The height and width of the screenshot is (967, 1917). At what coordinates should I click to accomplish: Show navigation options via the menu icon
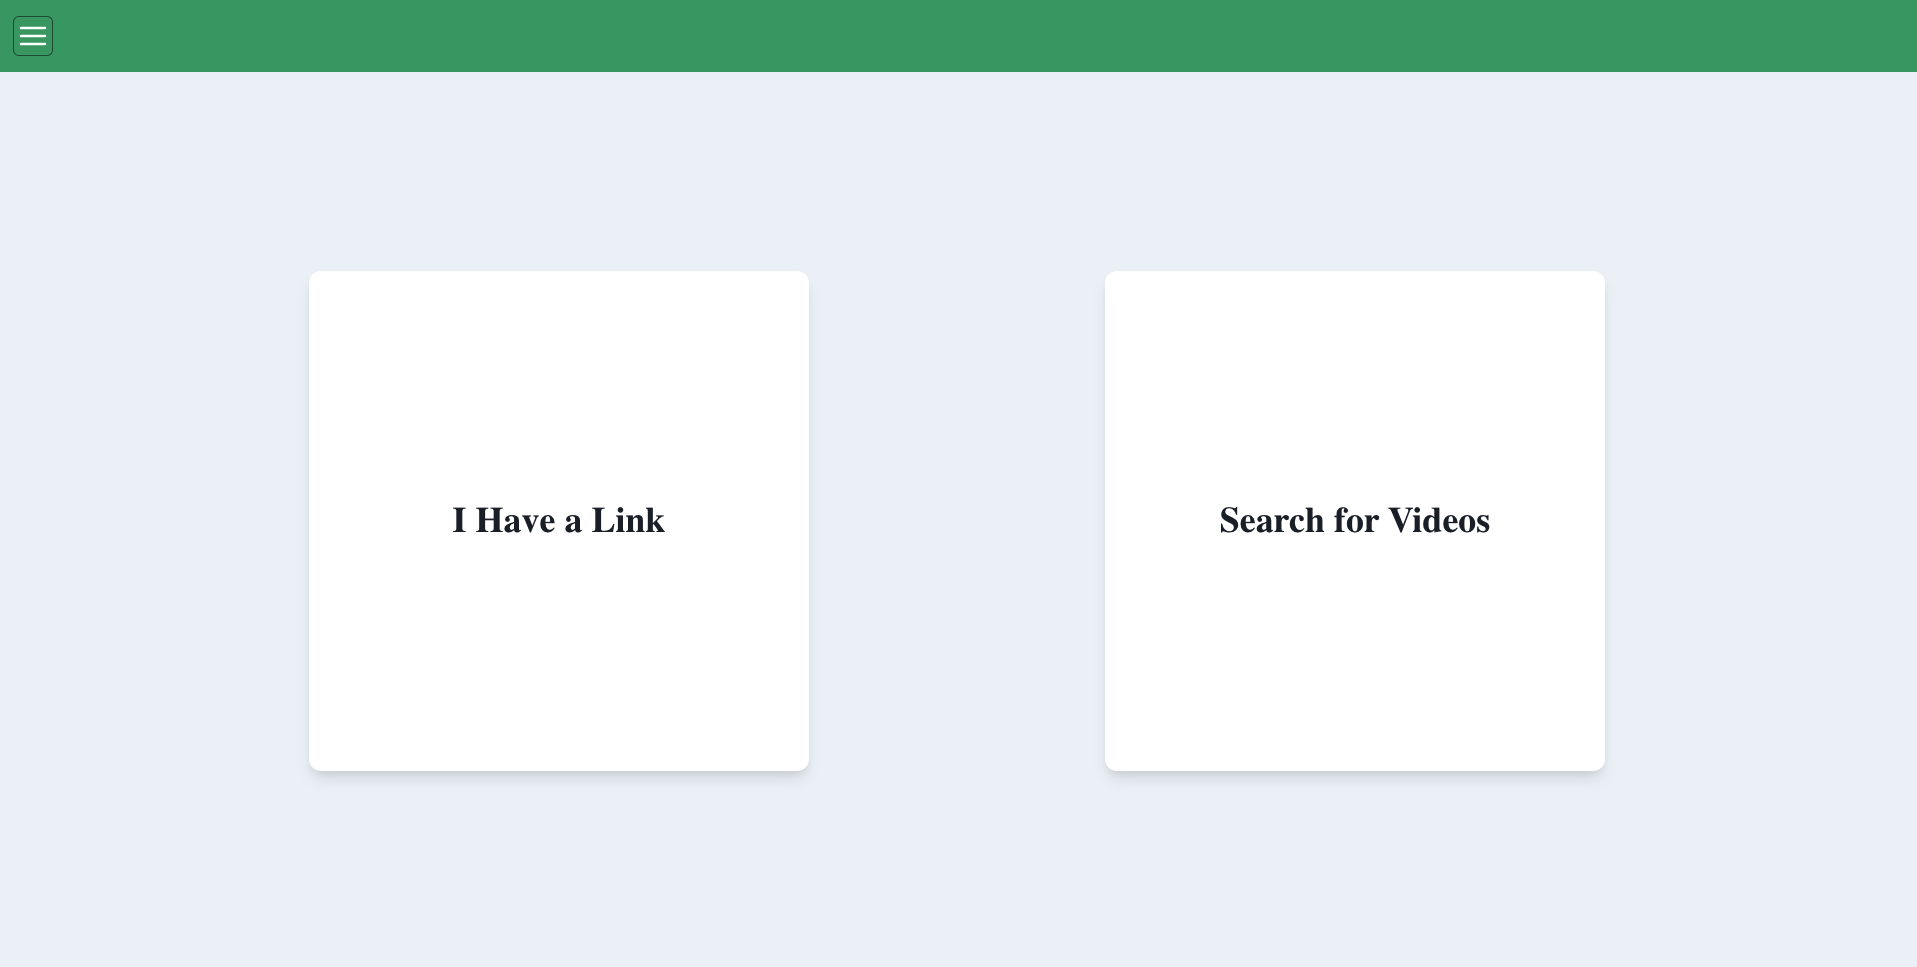[x=33, y=36]
